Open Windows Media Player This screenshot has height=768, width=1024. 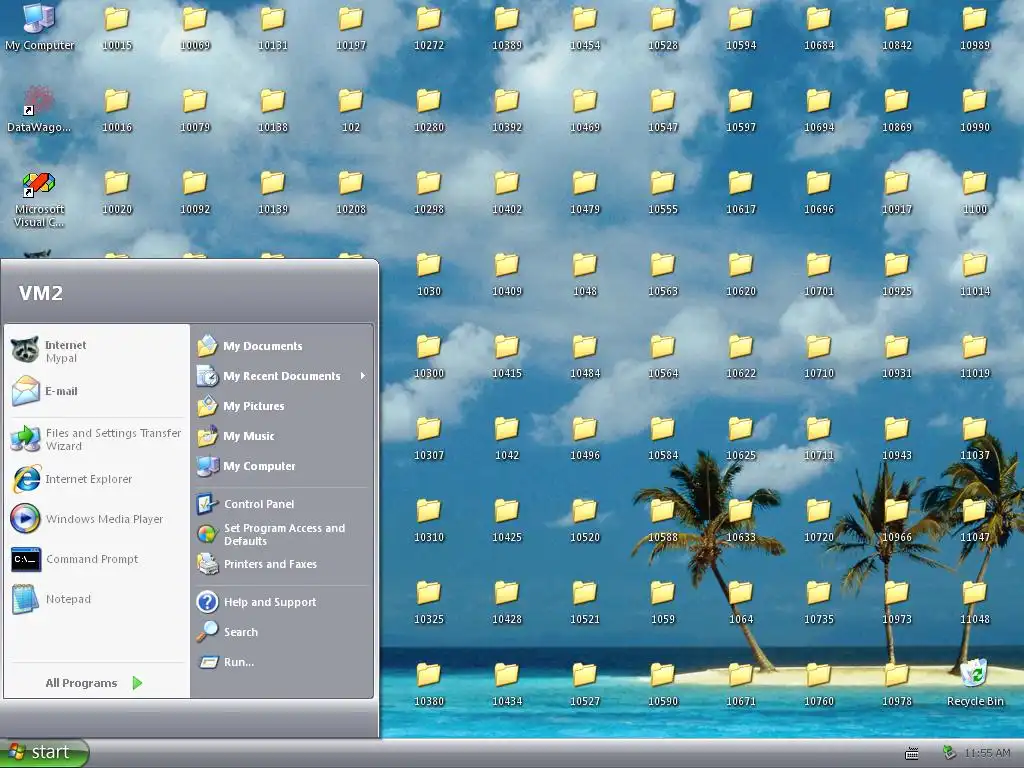pos(97,519)
